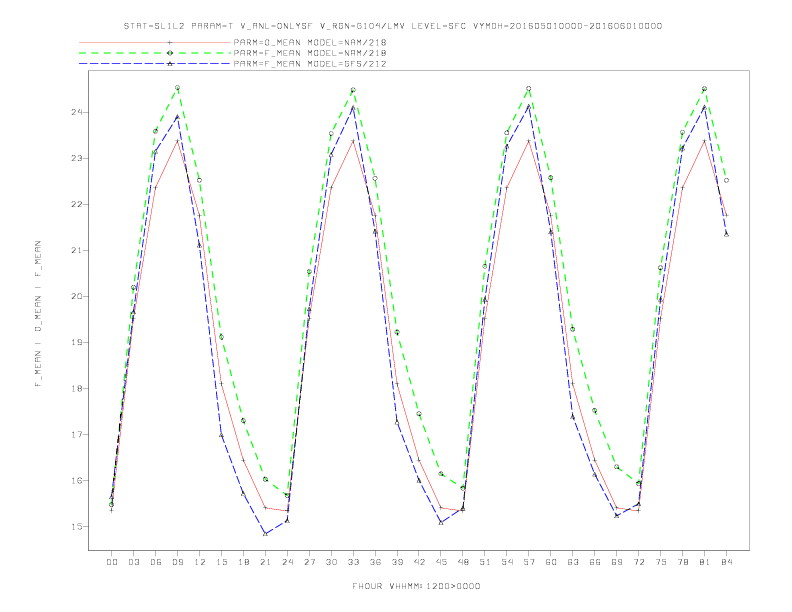
Task: Click x-axis tick label 57
Action: tap(529, 562)
